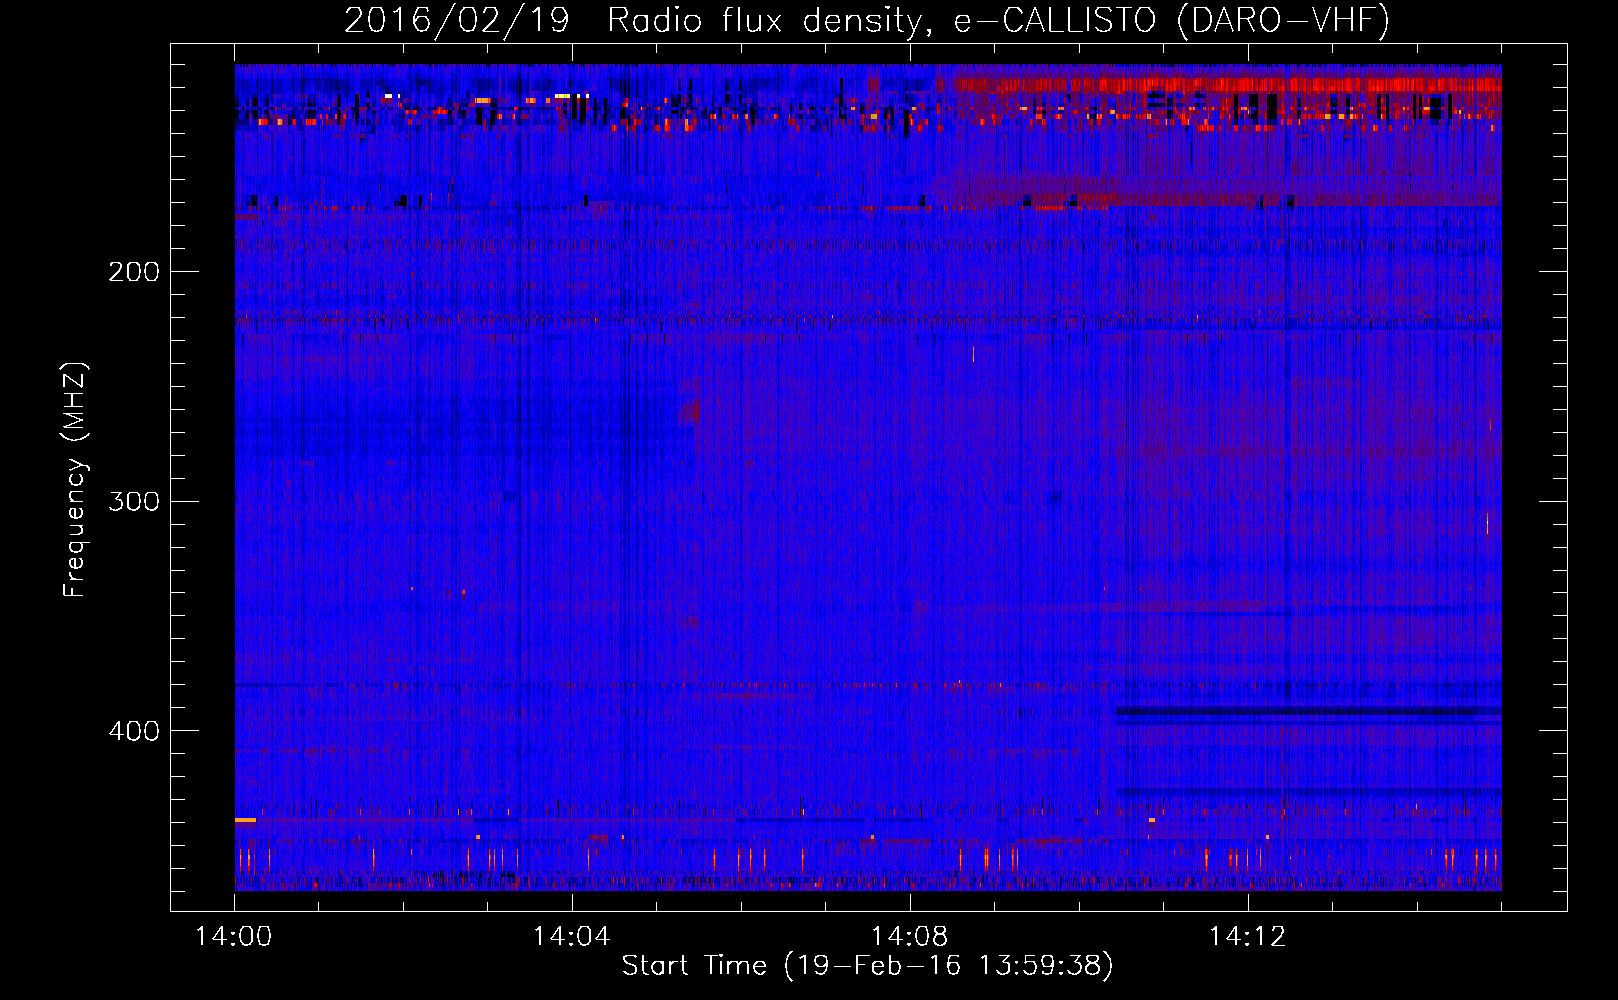Click the Frequency (MHZ) axis label
This screenshot has width=1618, height=1000.
pyautogui.click(x=75, y=480)
